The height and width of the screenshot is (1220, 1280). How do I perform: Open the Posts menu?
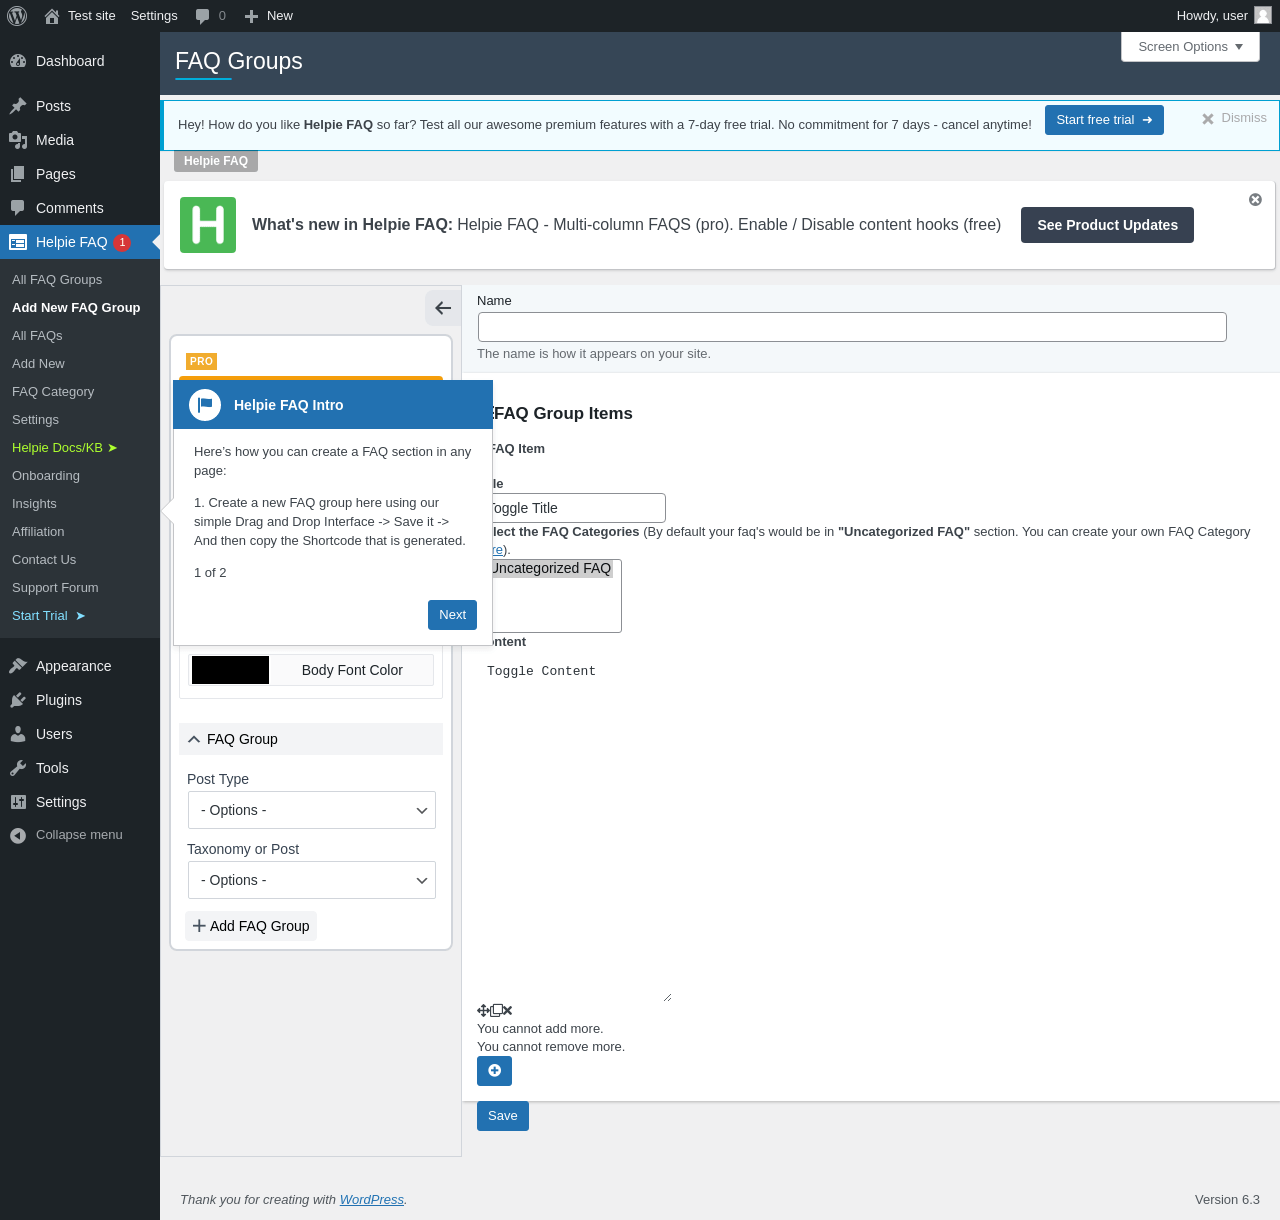tap(80, 106)
